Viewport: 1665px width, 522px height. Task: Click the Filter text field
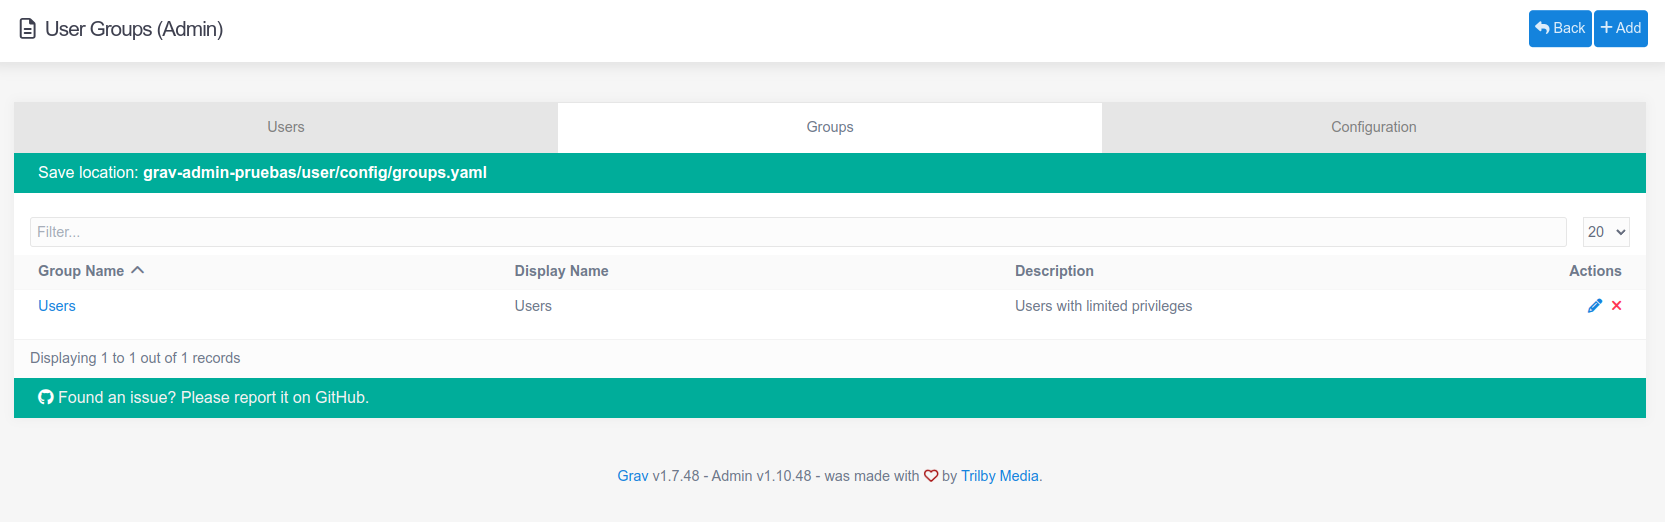click(x=797, y=232)
